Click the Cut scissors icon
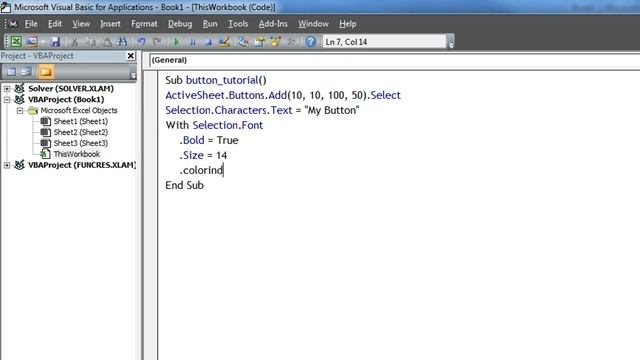Image resolution: width=640 pixels, height=360 pixels. tap(74, 41)
